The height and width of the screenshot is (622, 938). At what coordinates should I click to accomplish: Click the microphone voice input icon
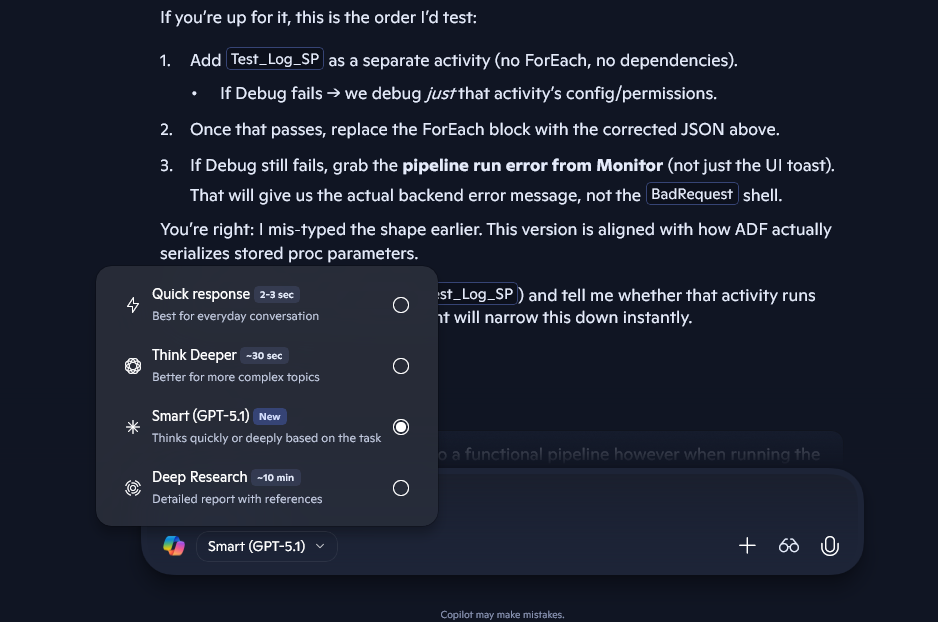pos(829,546)
